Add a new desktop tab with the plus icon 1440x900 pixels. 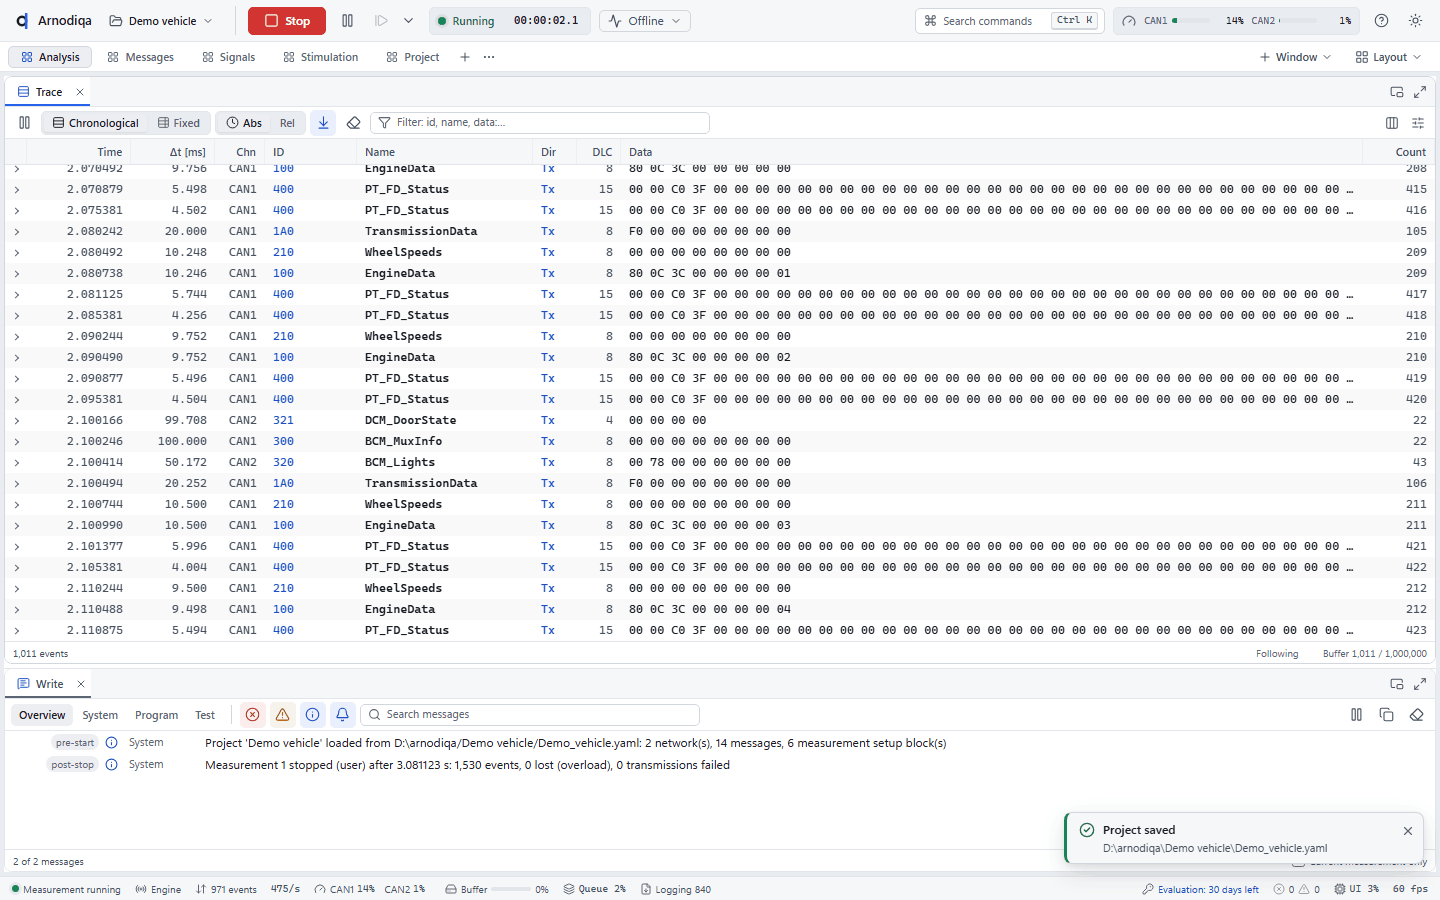coord(465,57)
